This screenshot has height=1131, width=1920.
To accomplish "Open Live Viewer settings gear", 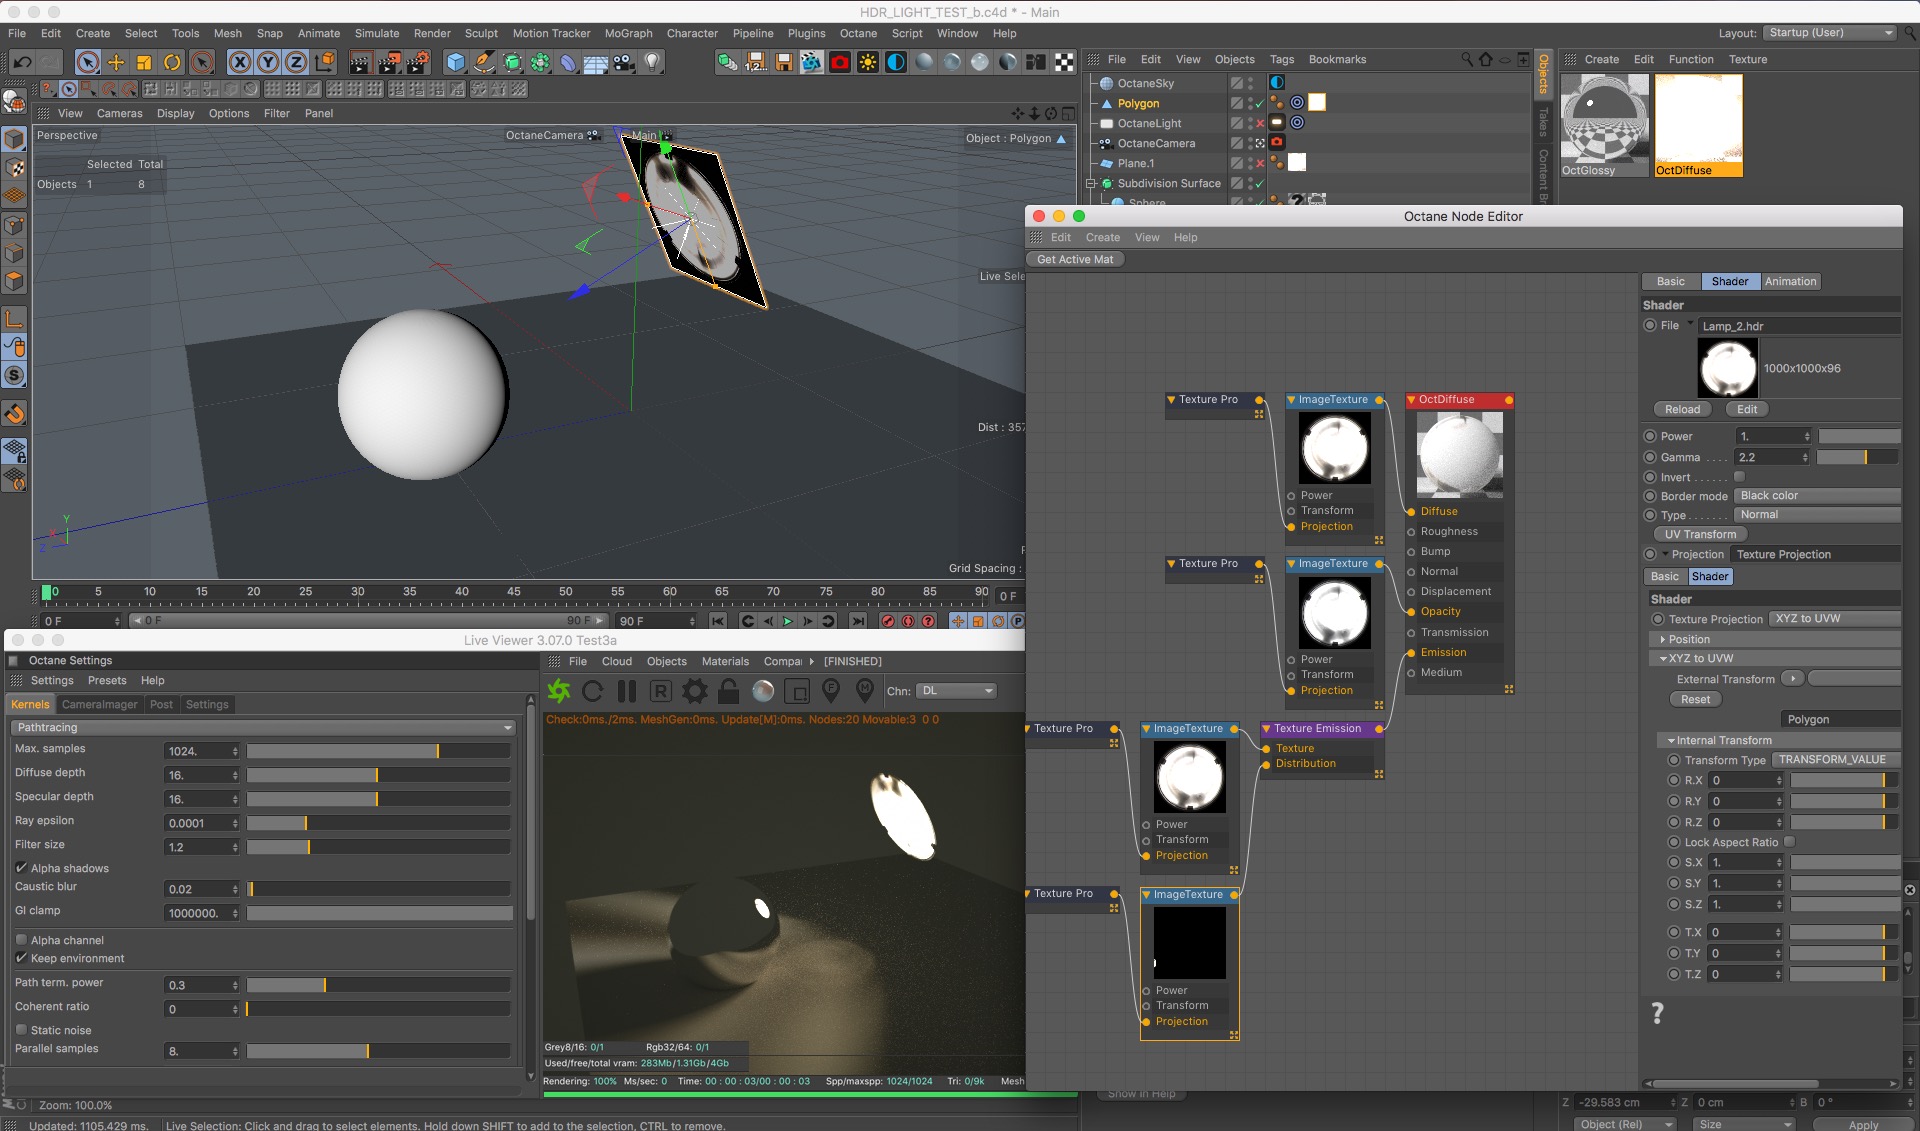I will click(x=694, y=691).
